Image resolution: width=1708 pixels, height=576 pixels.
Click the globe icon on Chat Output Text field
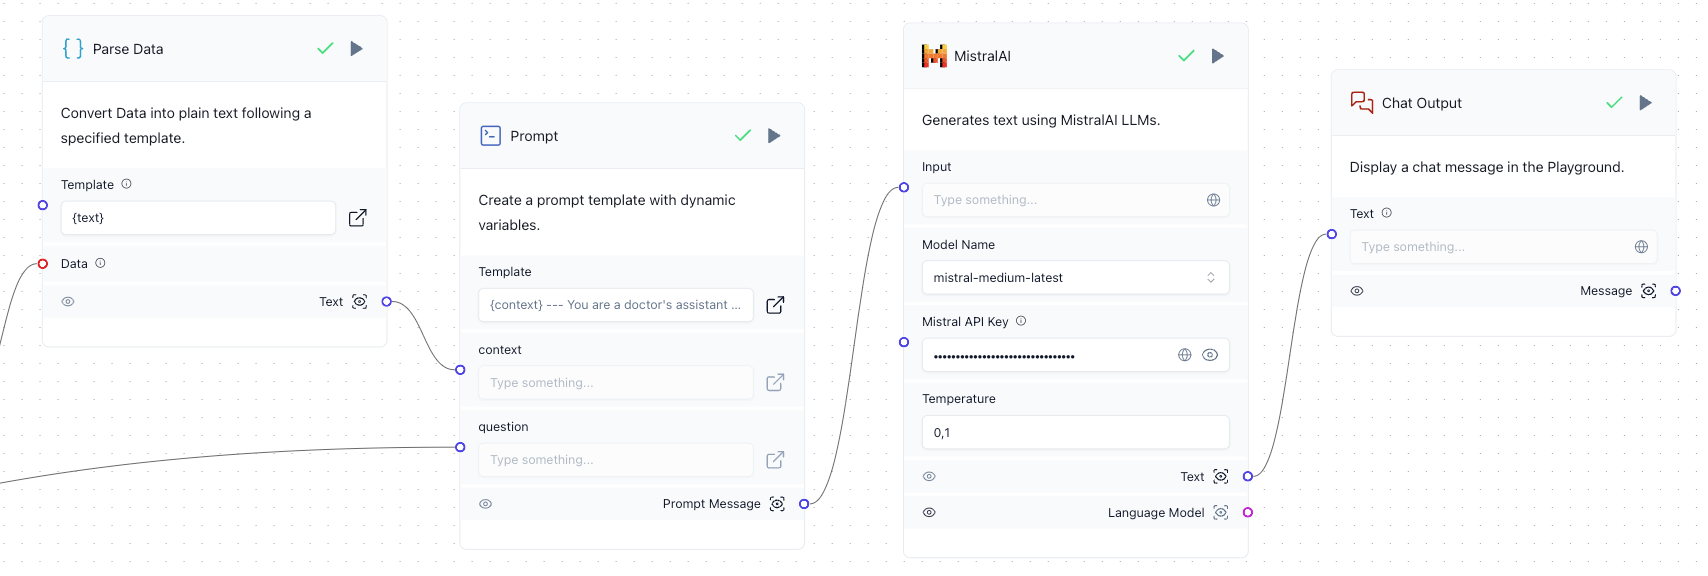click(1641, 246)
